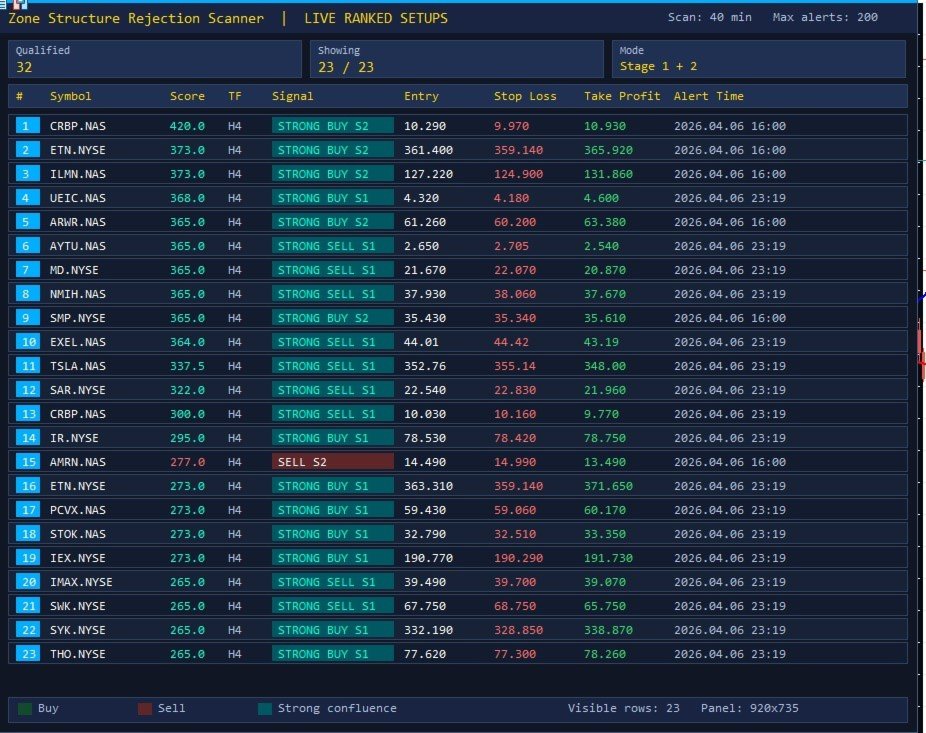Screen dimensions: 926x733
Task: Select the EXEL.NAS symbol
Action: 77,342
